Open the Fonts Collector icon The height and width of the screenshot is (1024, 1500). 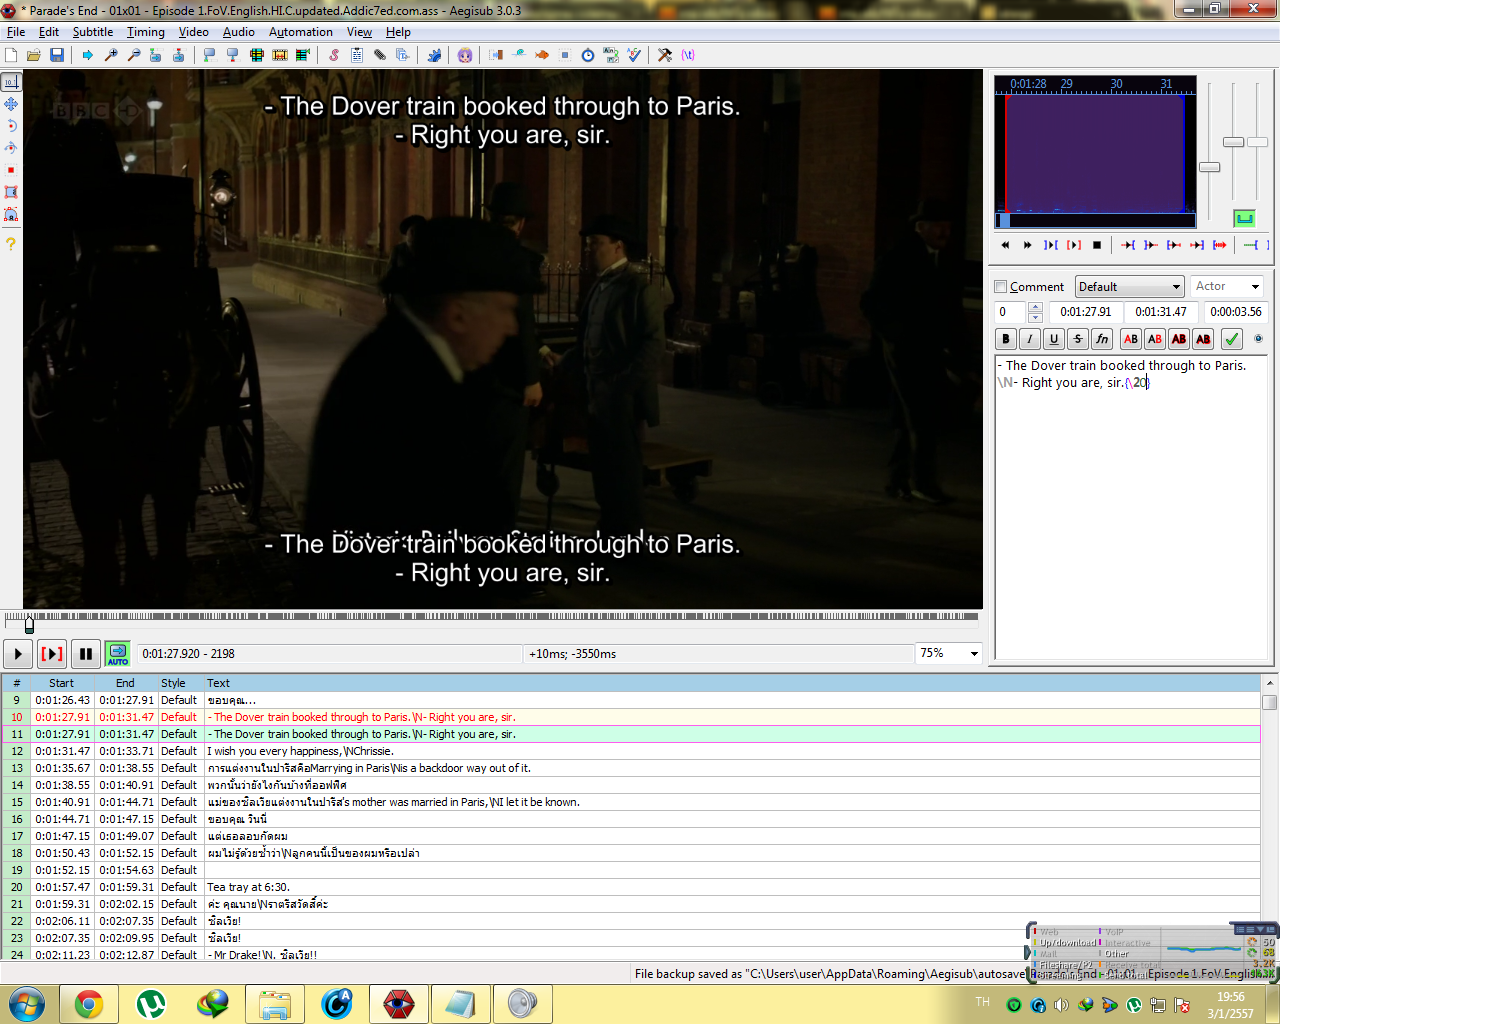pos(403,55)
